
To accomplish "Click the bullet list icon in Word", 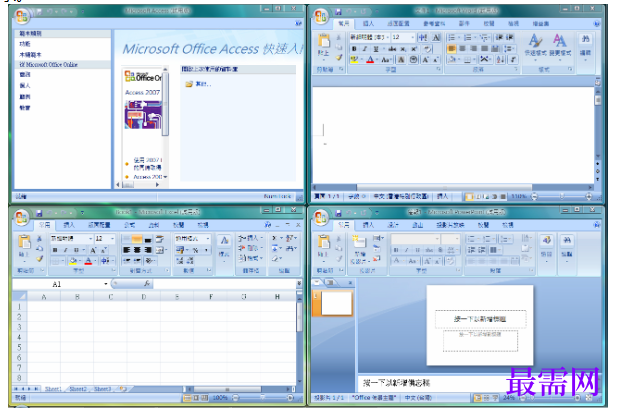I will (453, 37).
